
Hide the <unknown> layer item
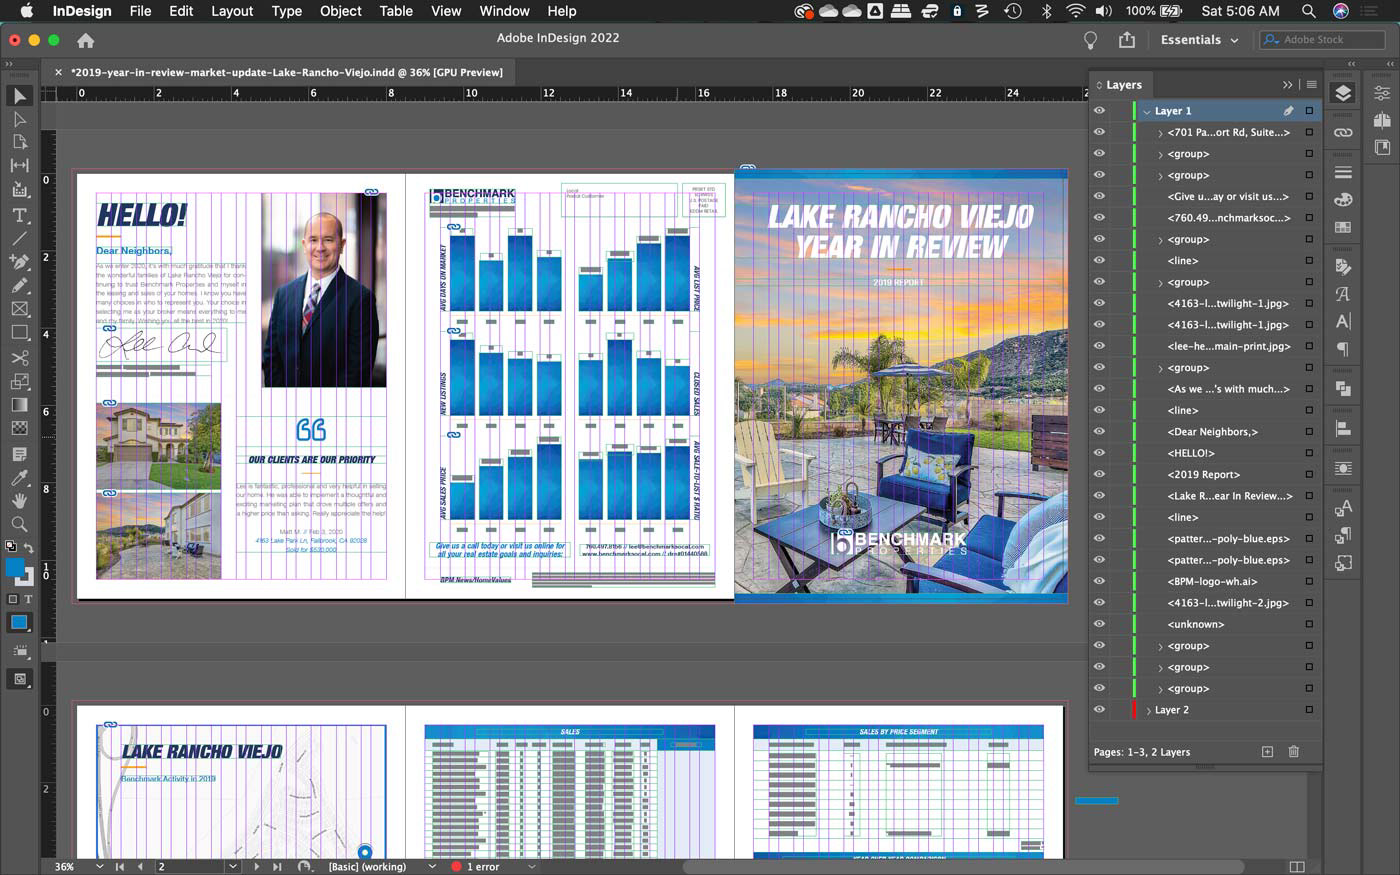click(x=1099, y=624)
